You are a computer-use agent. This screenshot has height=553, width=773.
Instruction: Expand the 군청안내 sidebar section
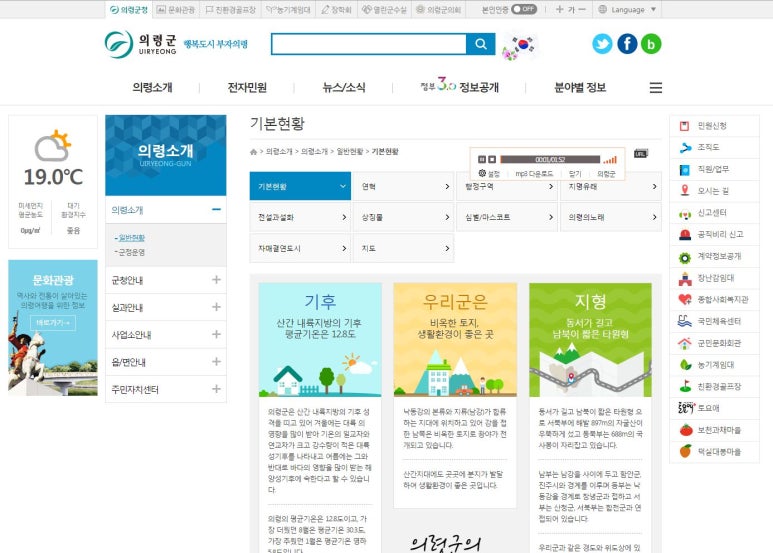tap(216, 280)
